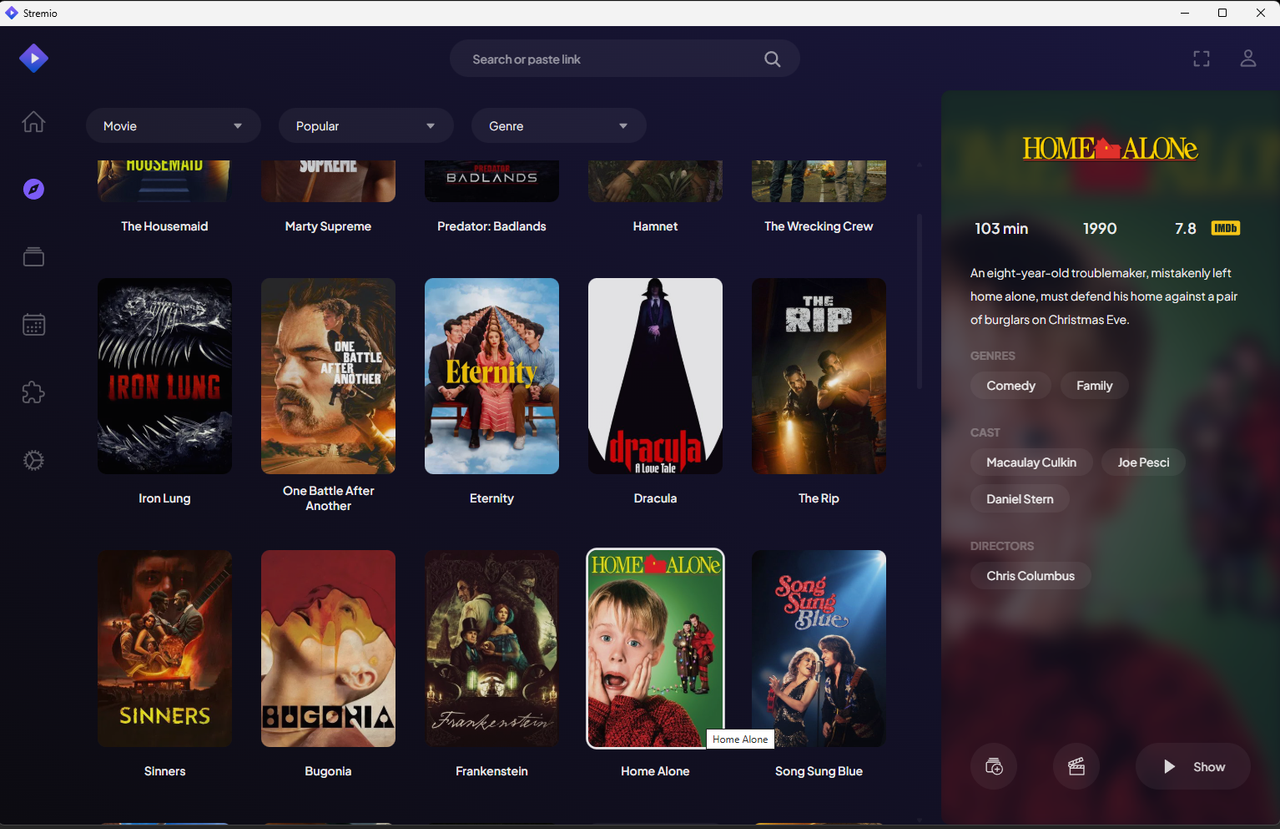Viewport: 1280px width, 829px height.
Task: Open the Popular sort dropdown
Action: click(x=366, y=126)
